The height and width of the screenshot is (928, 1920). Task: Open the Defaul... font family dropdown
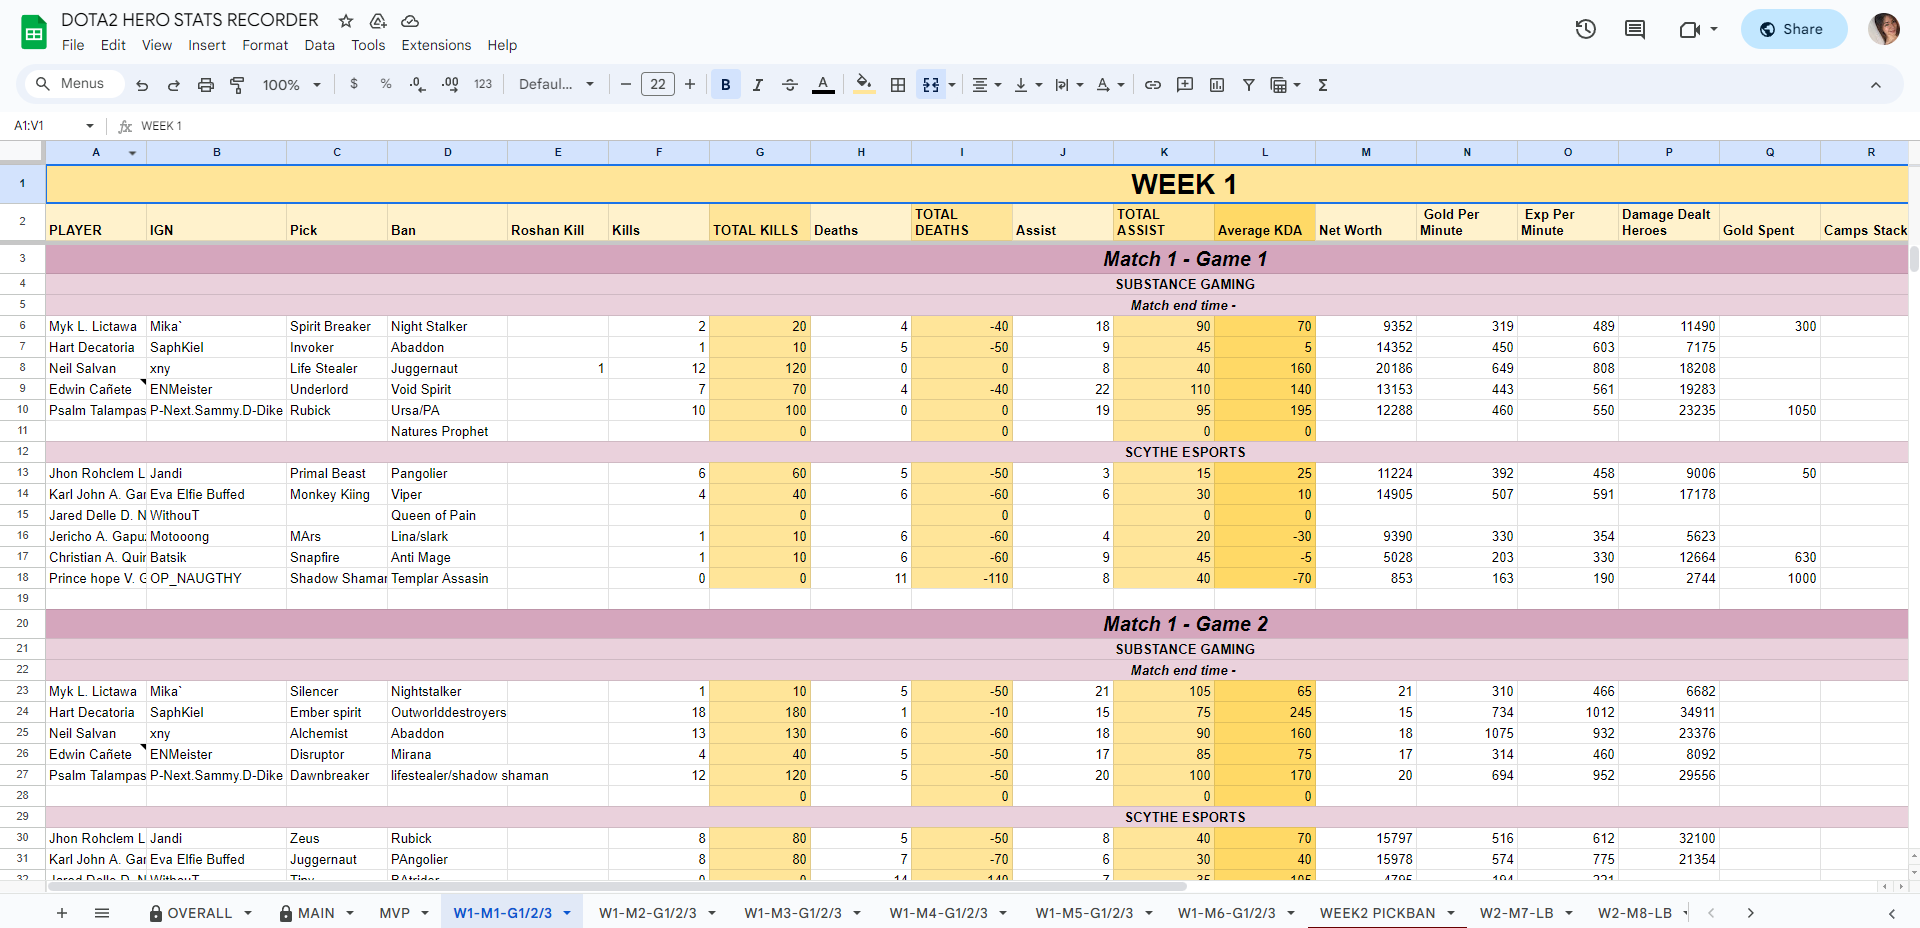pyautogui.click(x=556, y=85)
